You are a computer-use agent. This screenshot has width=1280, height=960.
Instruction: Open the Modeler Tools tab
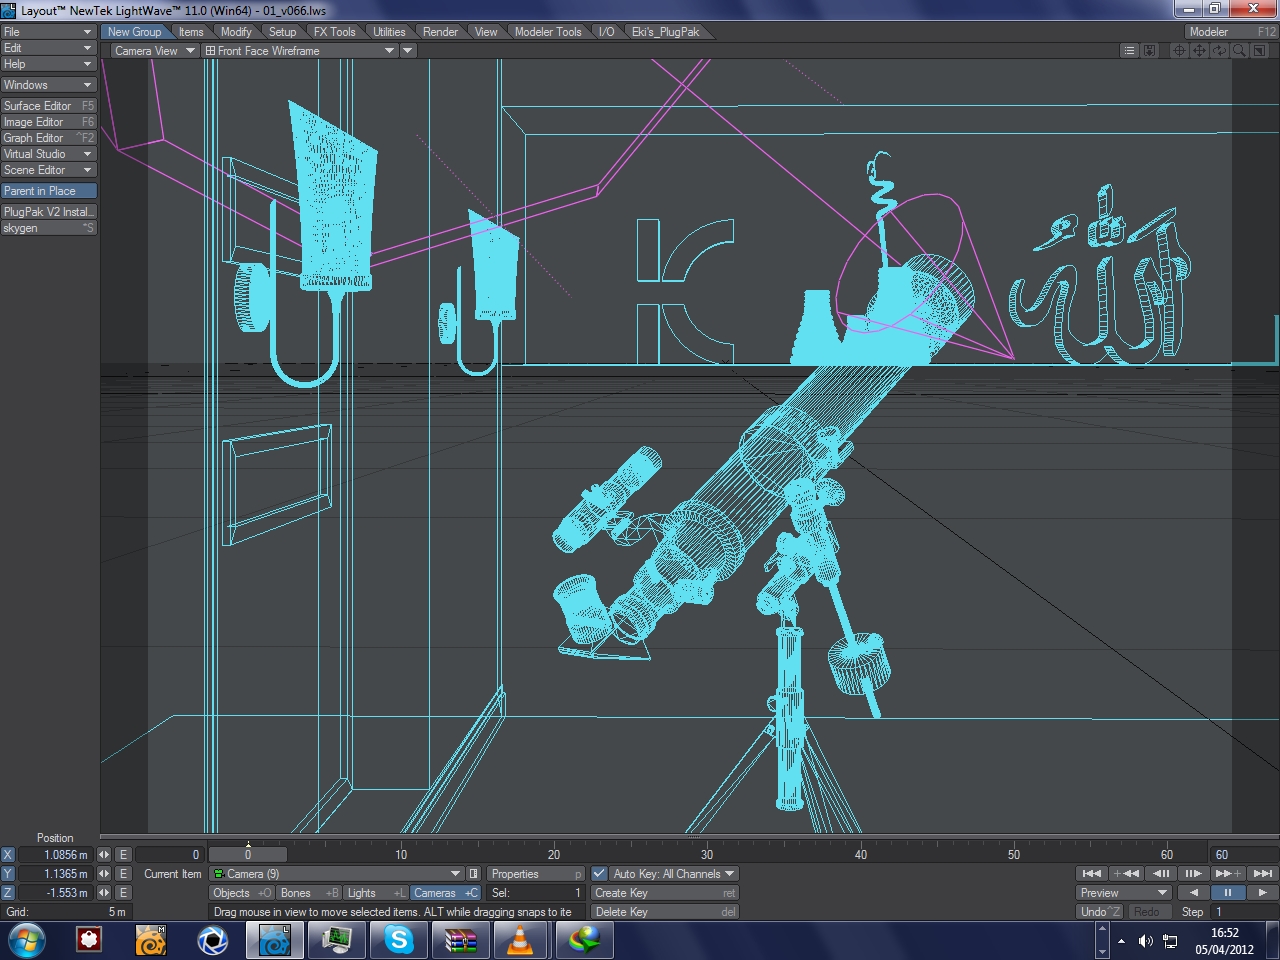pyautogui.click(x=547, y=32)
